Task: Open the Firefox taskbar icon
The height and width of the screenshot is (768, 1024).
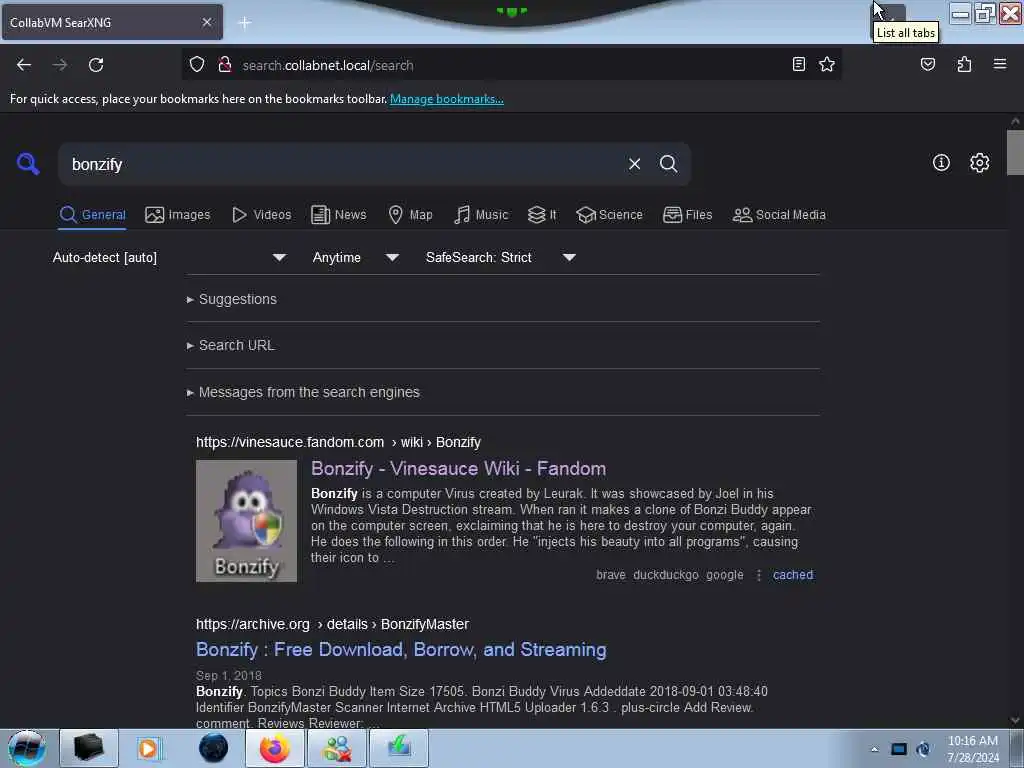Action: point(275,748)
